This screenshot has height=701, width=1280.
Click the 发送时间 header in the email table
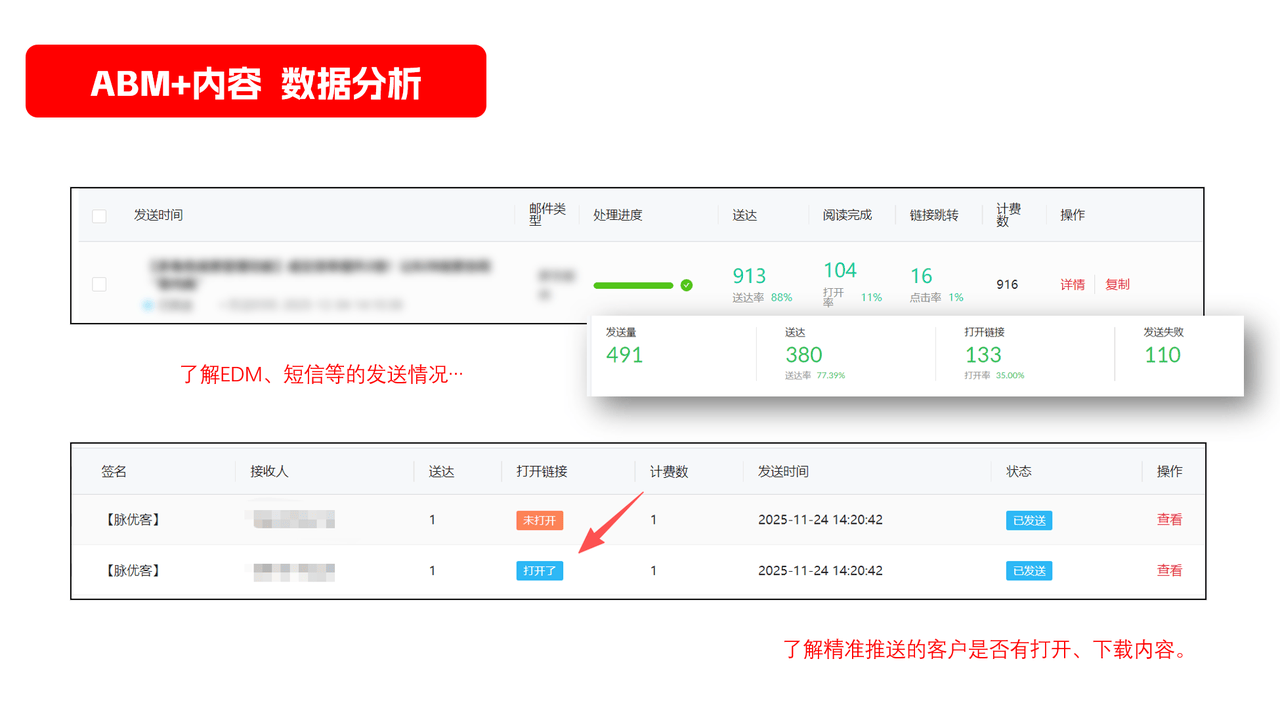pos(158,215)
